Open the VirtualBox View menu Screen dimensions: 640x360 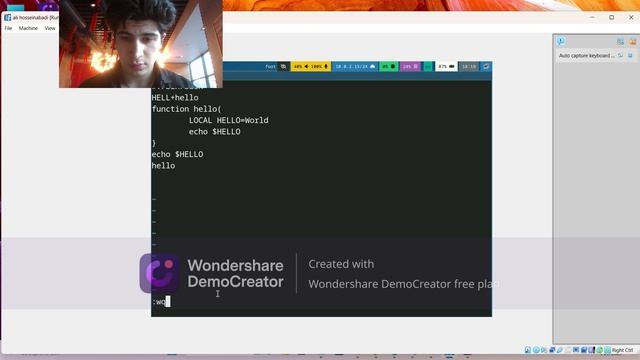[50, 28]
